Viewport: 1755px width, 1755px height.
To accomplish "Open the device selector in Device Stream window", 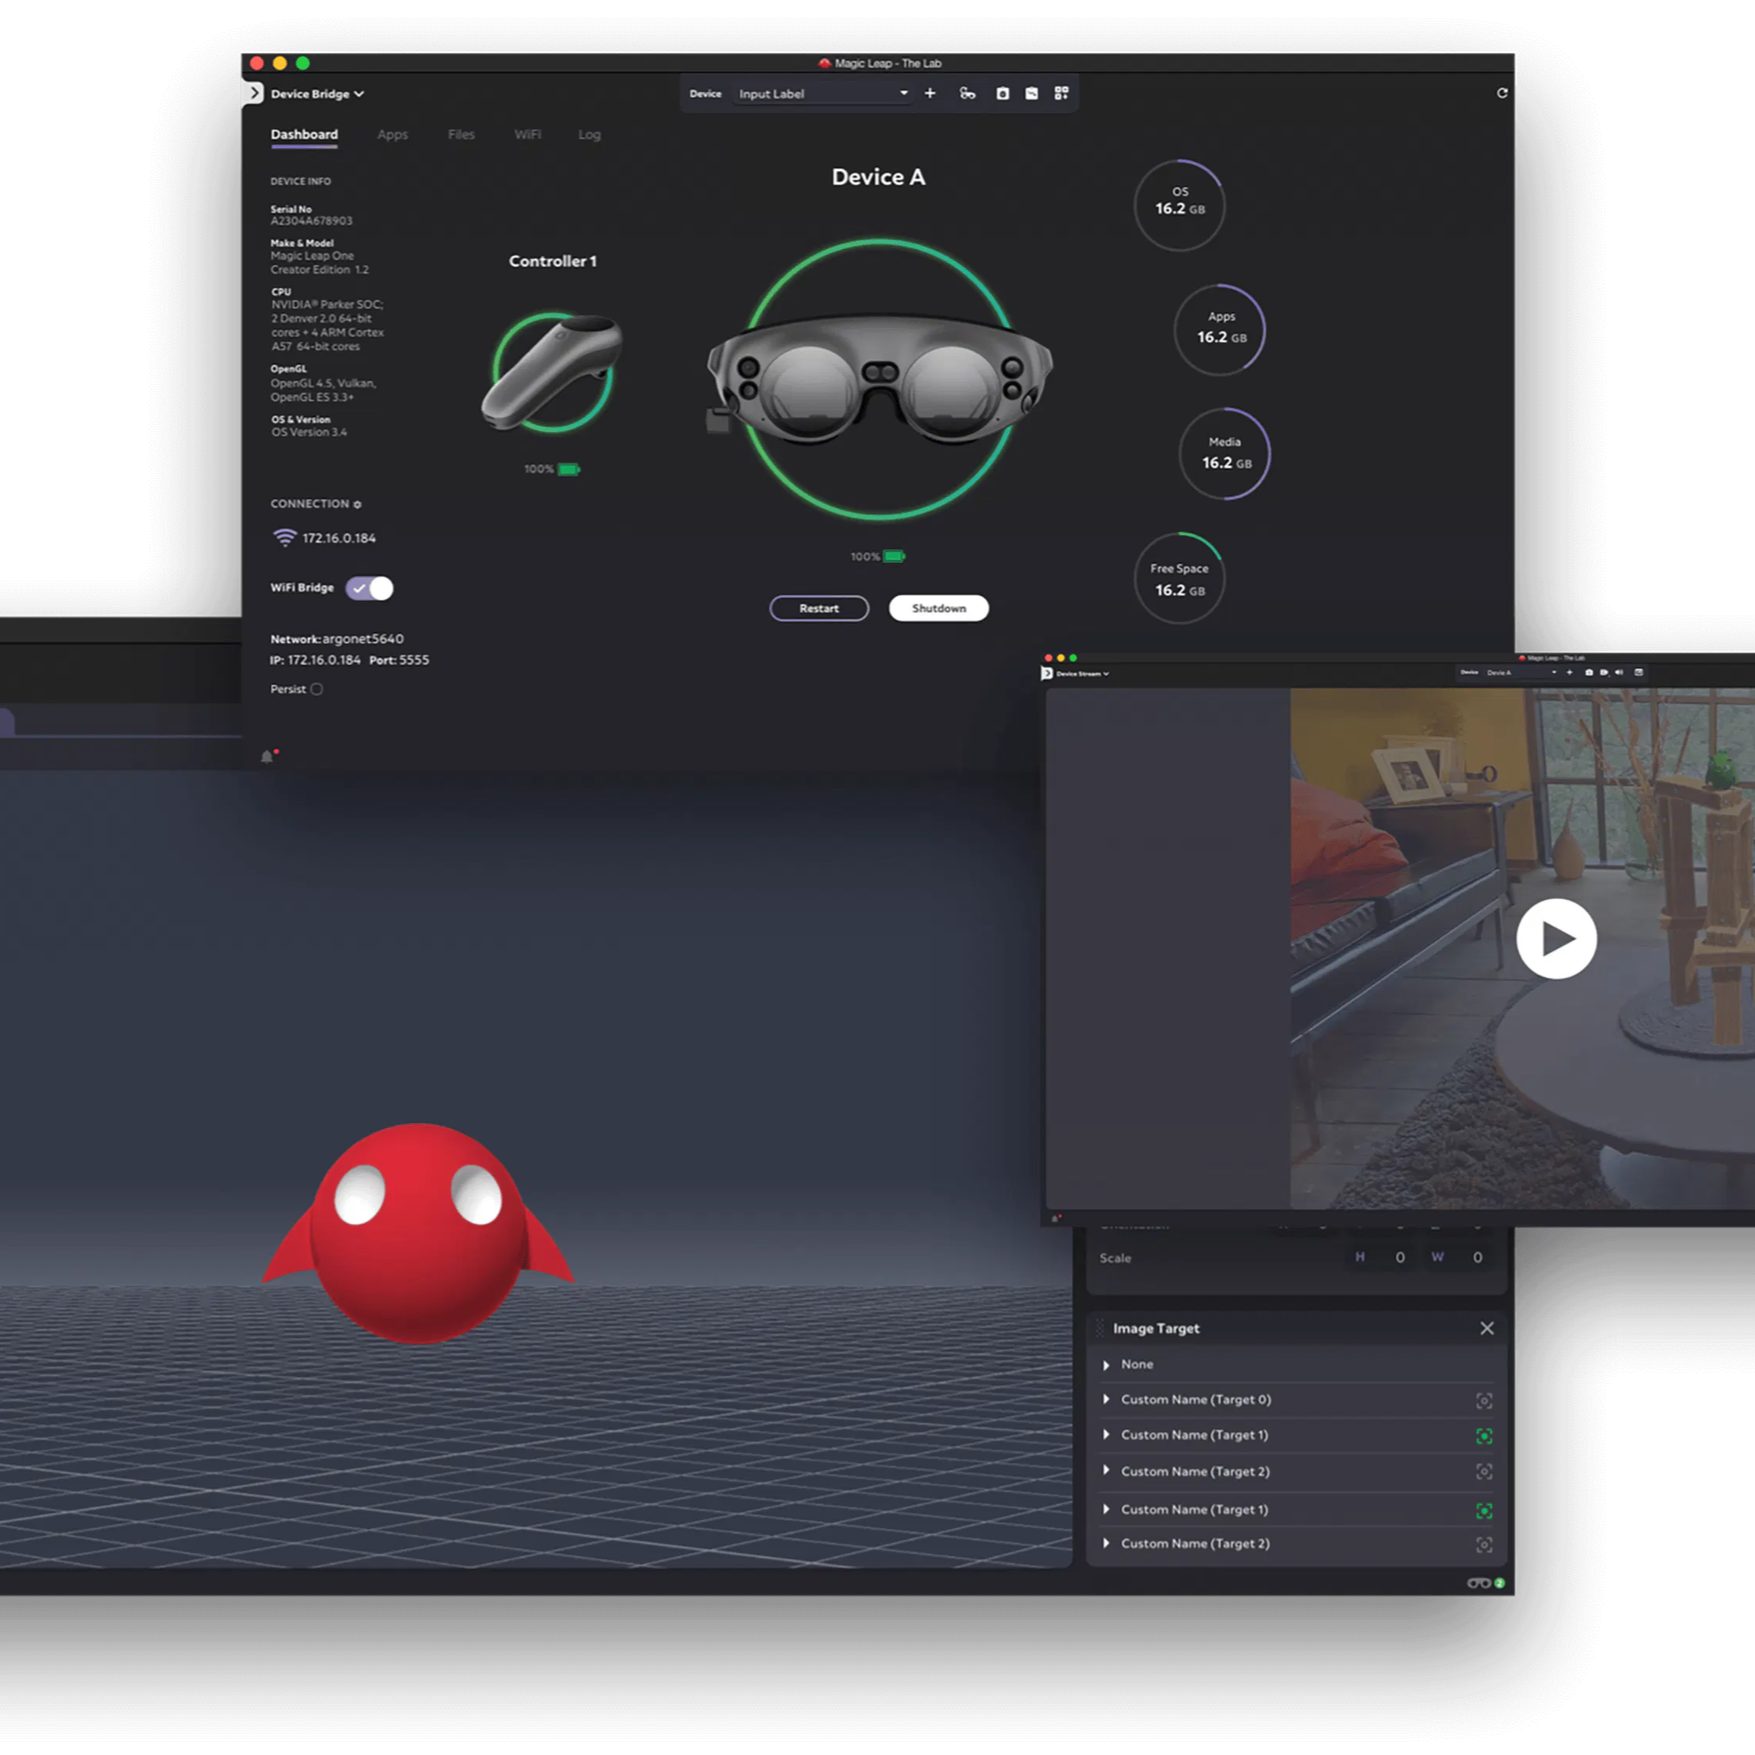I will coord(1521,673).
